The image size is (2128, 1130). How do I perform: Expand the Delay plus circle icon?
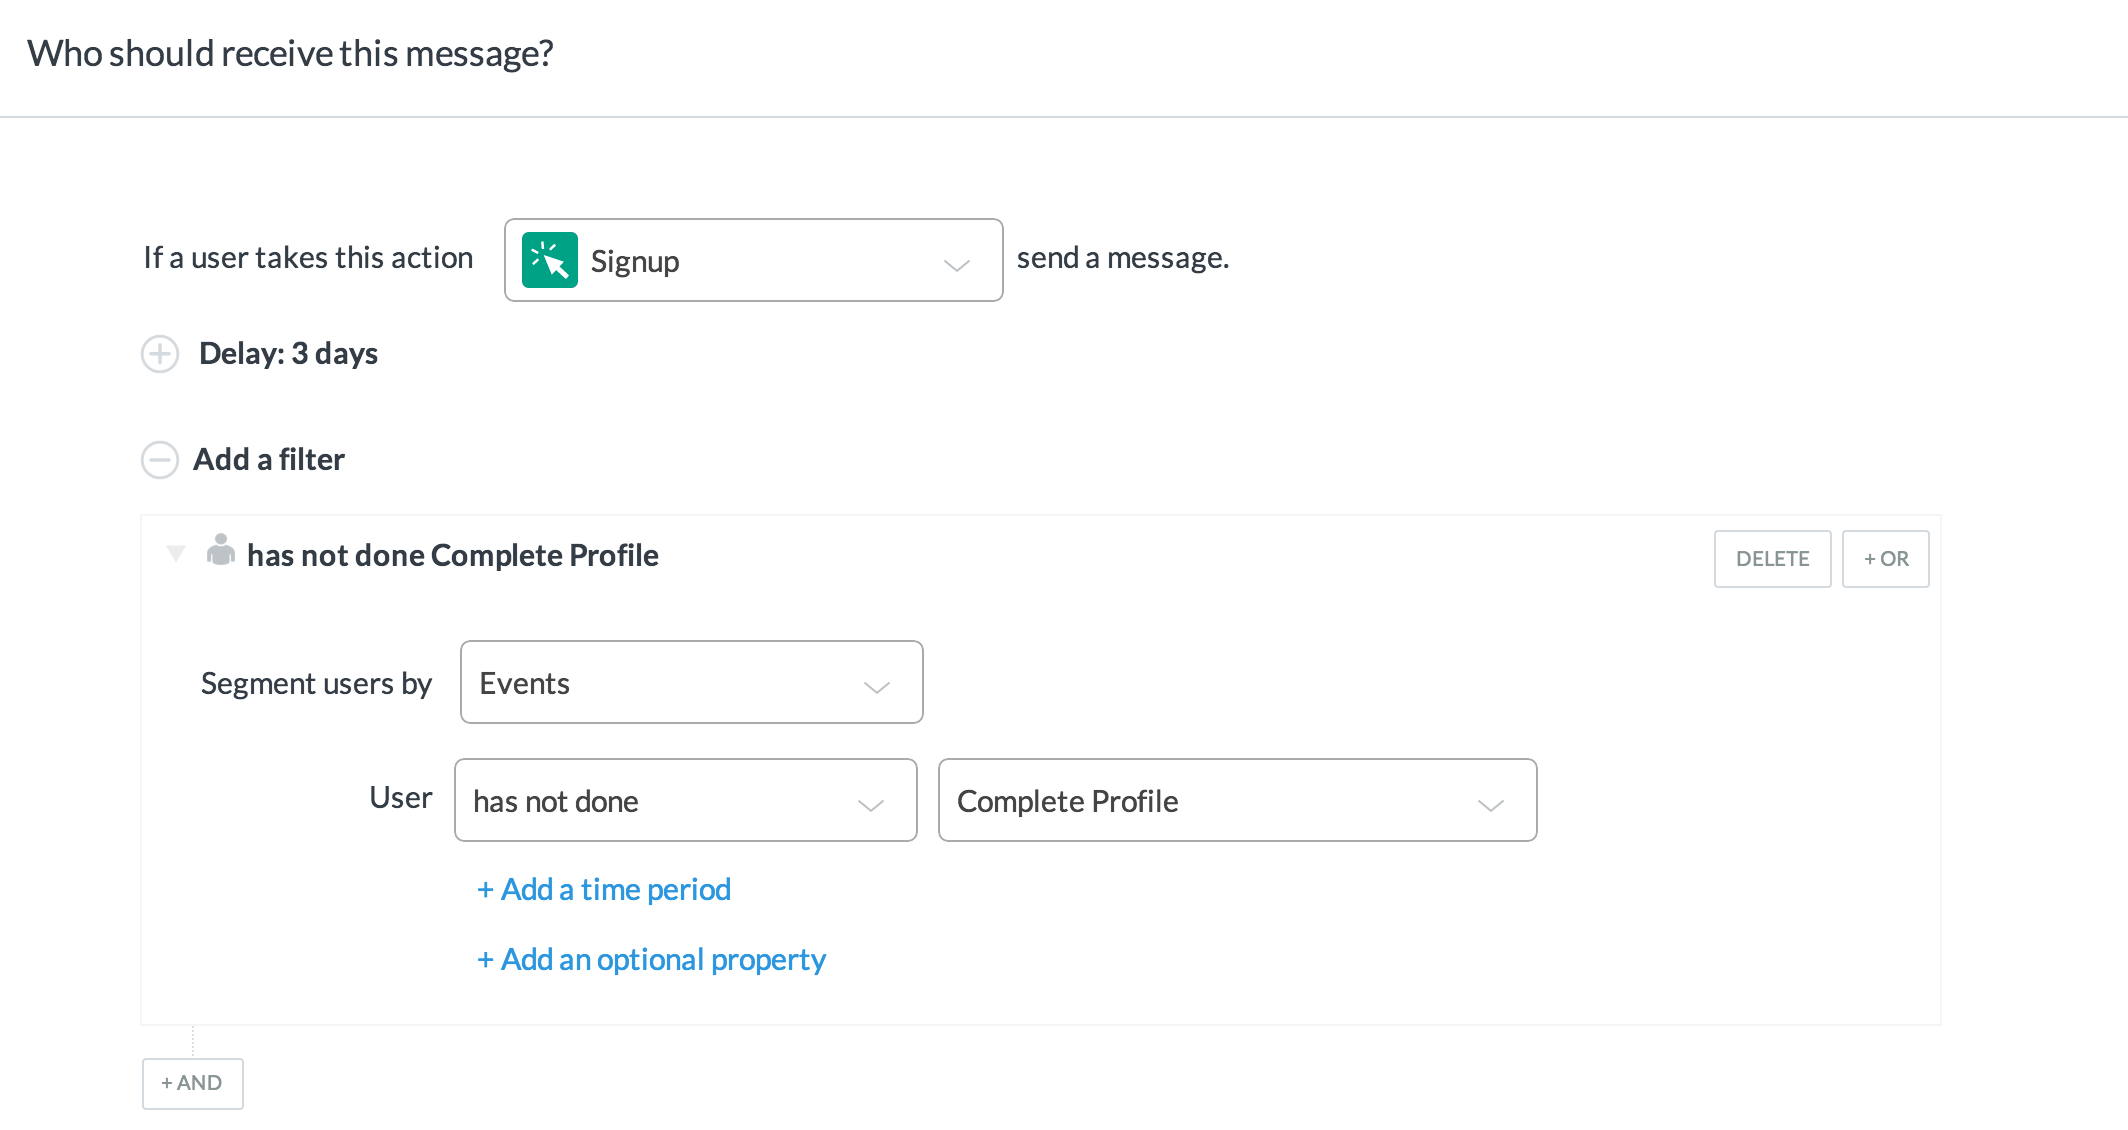point(160,354)
